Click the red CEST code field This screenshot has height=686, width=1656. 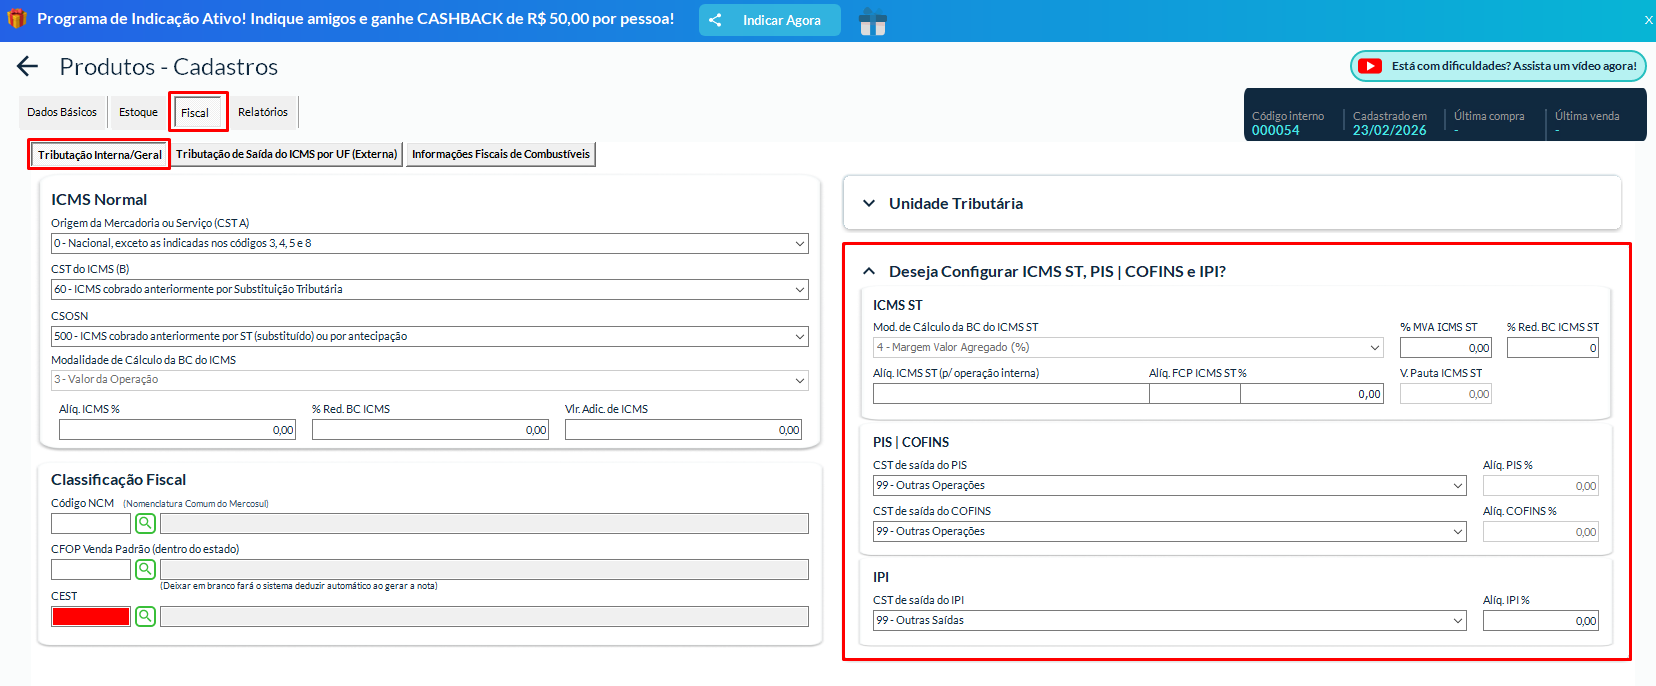[91, 617]
